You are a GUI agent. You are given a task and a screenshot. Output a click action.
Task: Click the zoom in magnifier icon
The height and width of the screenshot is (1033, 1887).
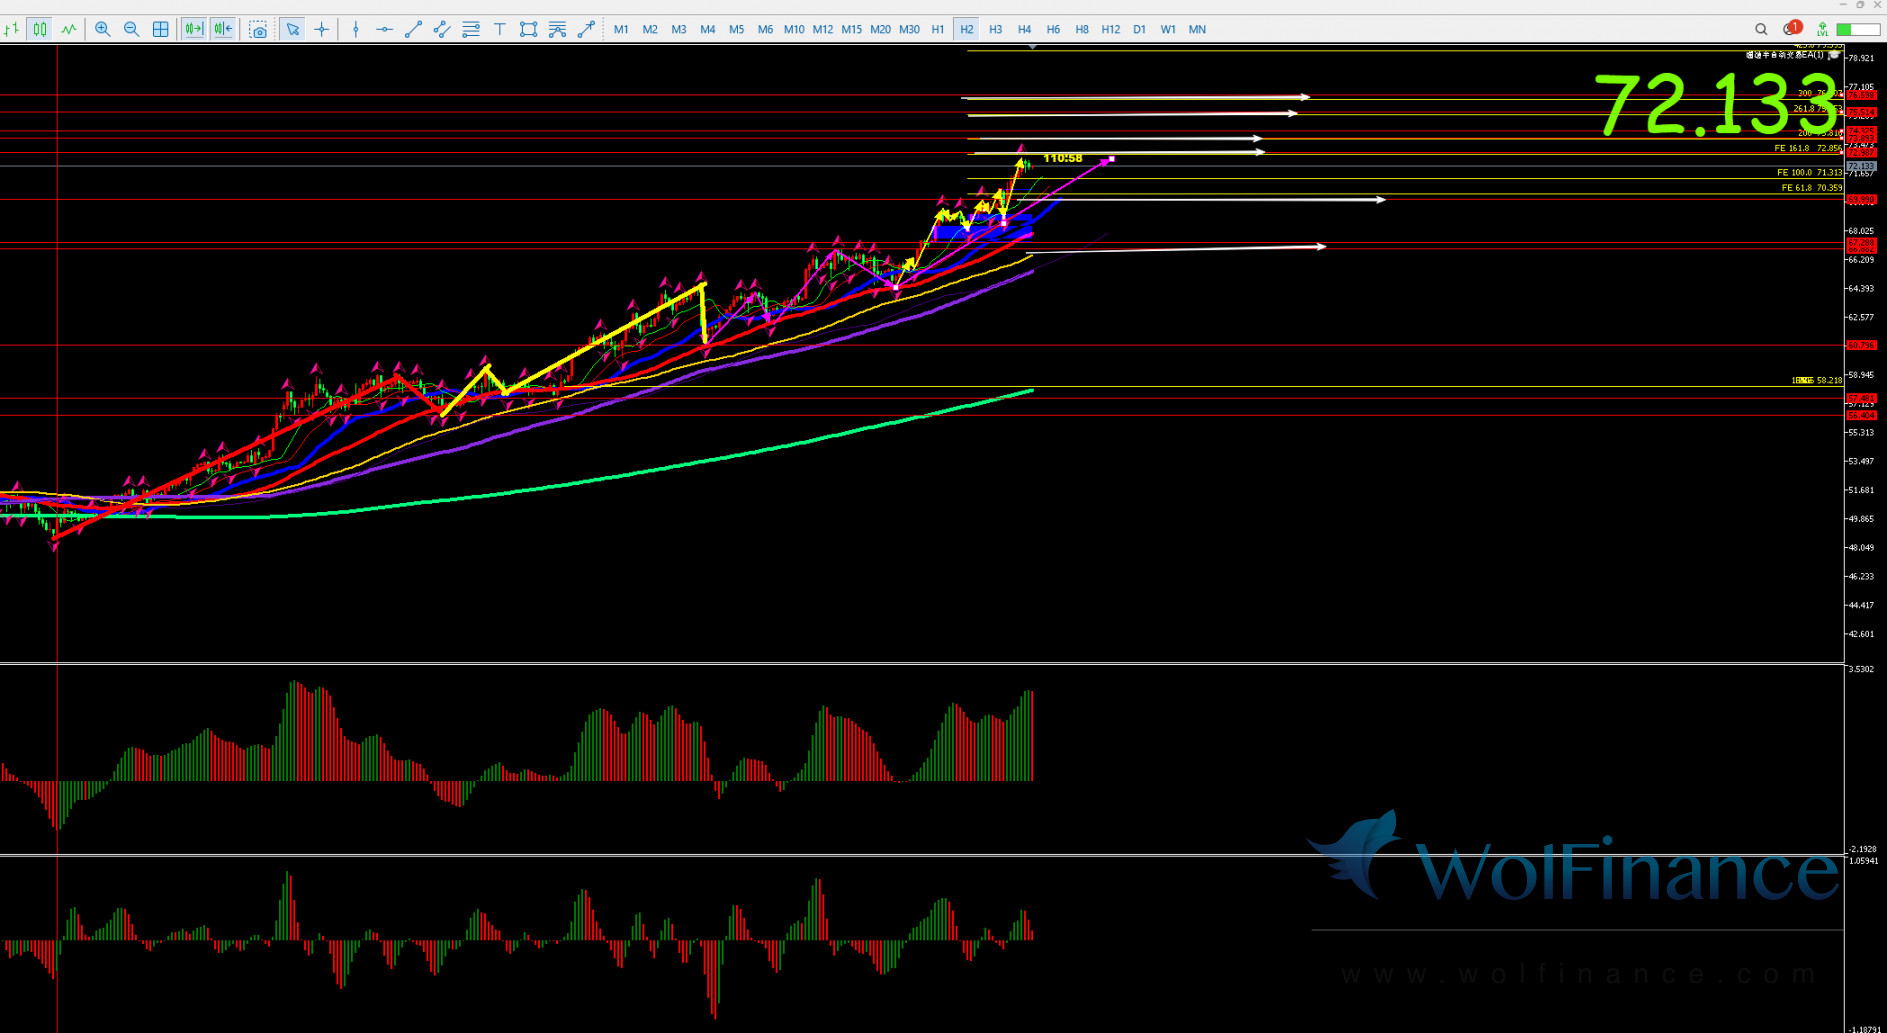pyautogui.click(x=102, y=29)
